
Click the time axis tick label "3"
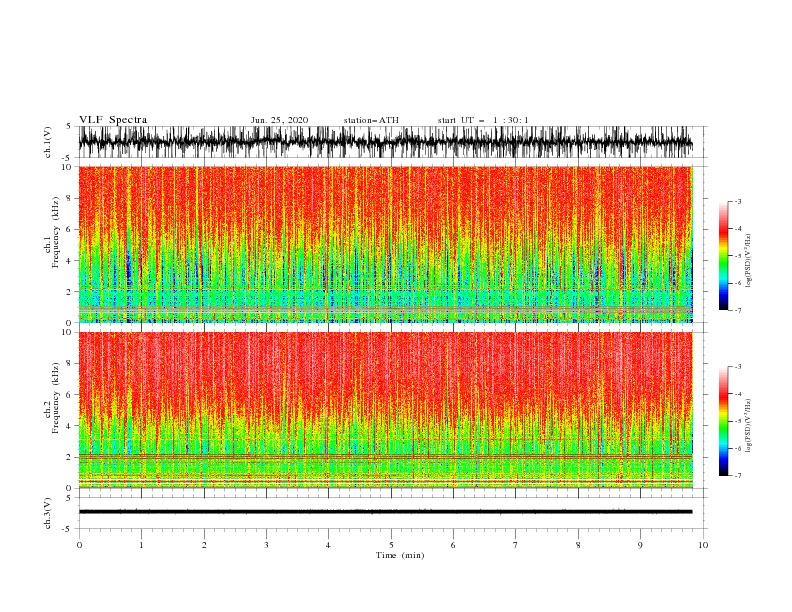pyautogui.click(x=266, y=545)
